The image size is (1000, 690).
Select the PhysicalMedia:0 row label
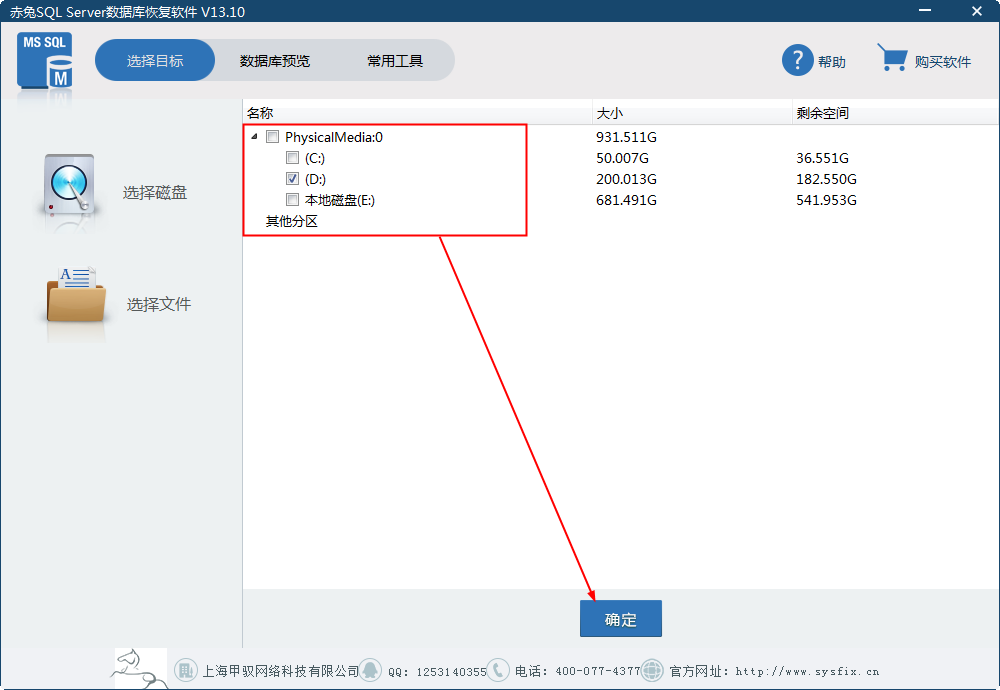tap(334, 137)
